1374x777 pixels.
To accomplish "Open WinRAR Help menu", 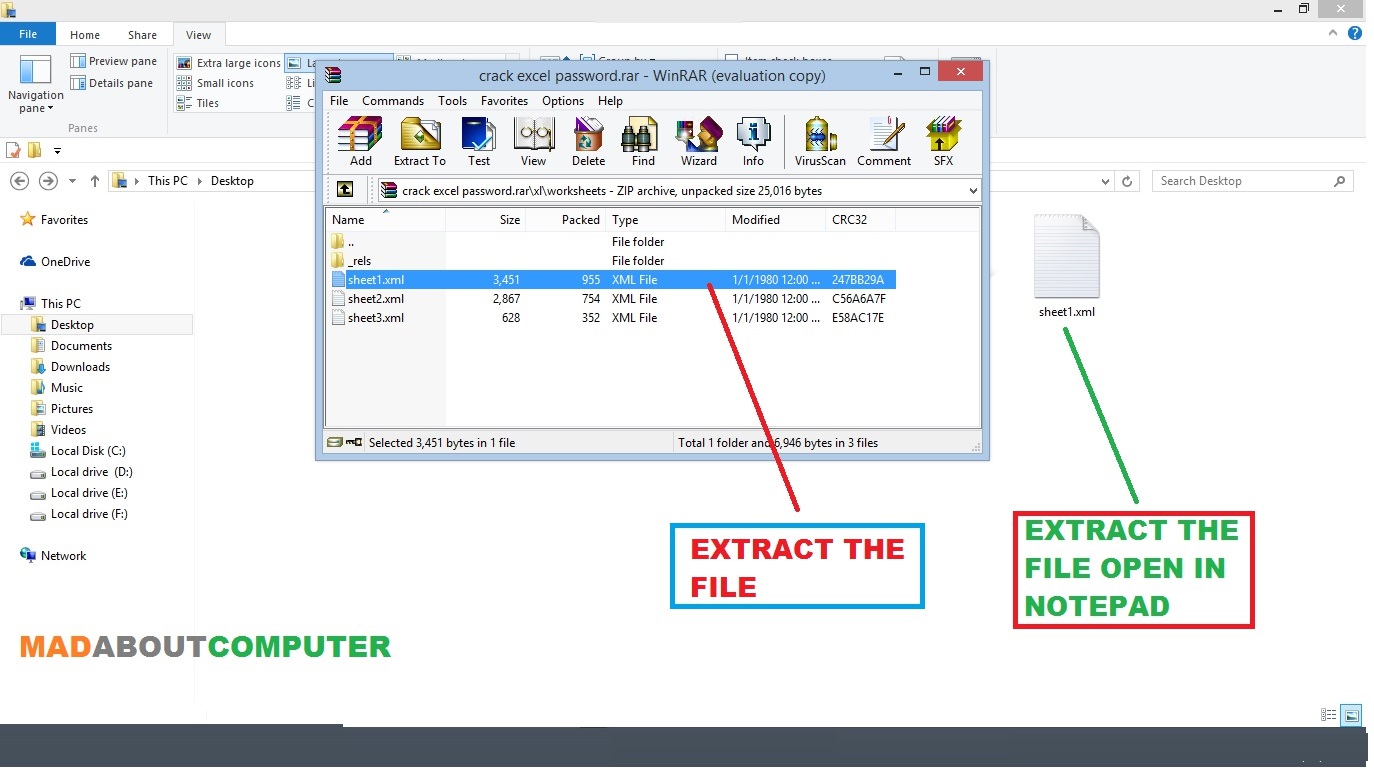I will tap(610, 101).
